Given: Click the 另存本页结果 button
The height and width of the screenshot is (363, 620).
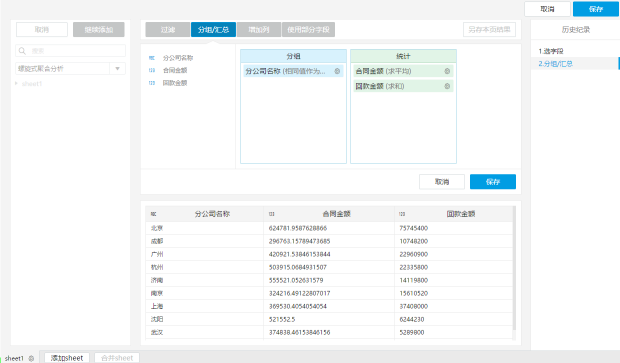Looking at the screenshot, I should pos(490,30).
